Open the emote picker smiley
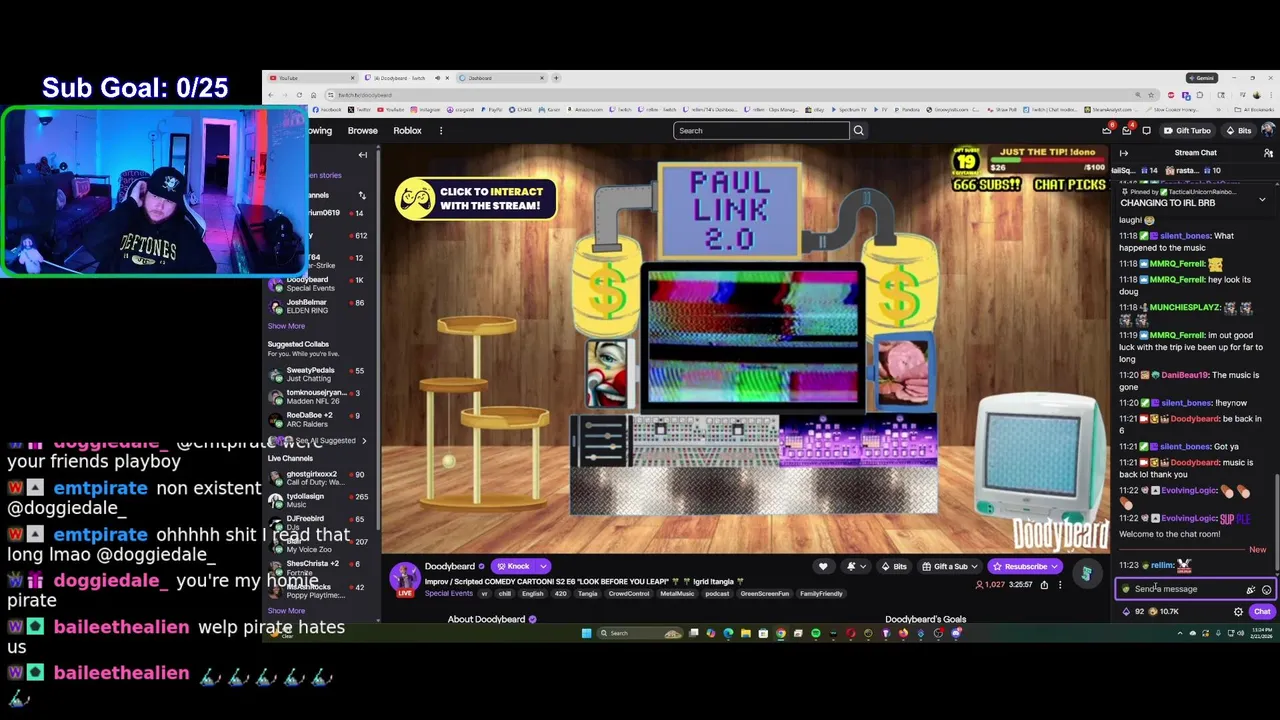 1266,590
